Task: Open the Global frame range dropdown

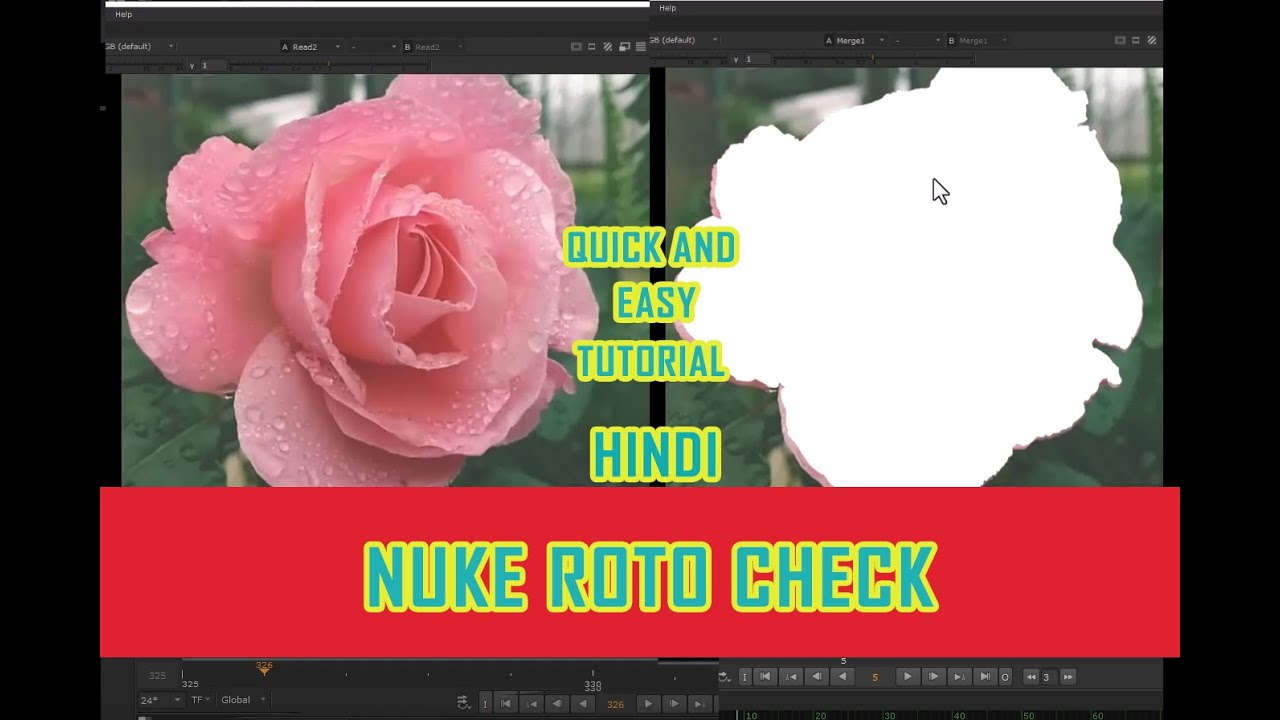Action: (243, 700)
